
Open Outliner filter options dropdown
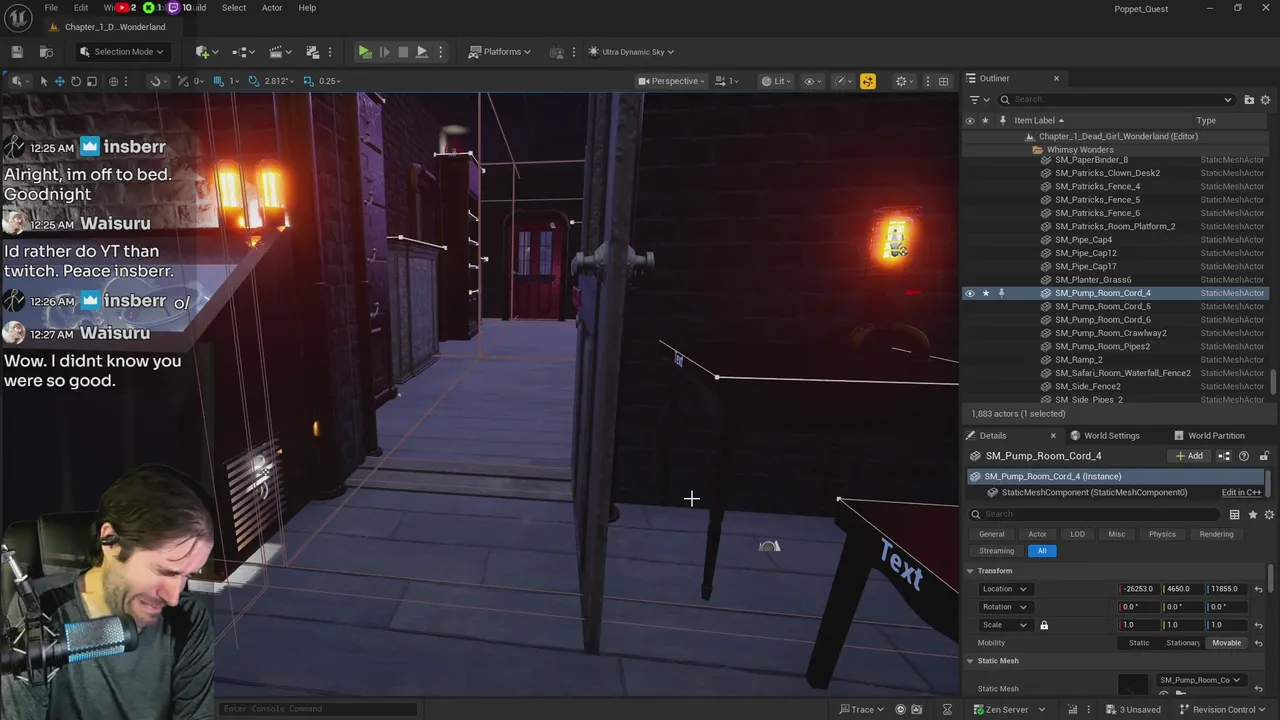tap(979, 100)
